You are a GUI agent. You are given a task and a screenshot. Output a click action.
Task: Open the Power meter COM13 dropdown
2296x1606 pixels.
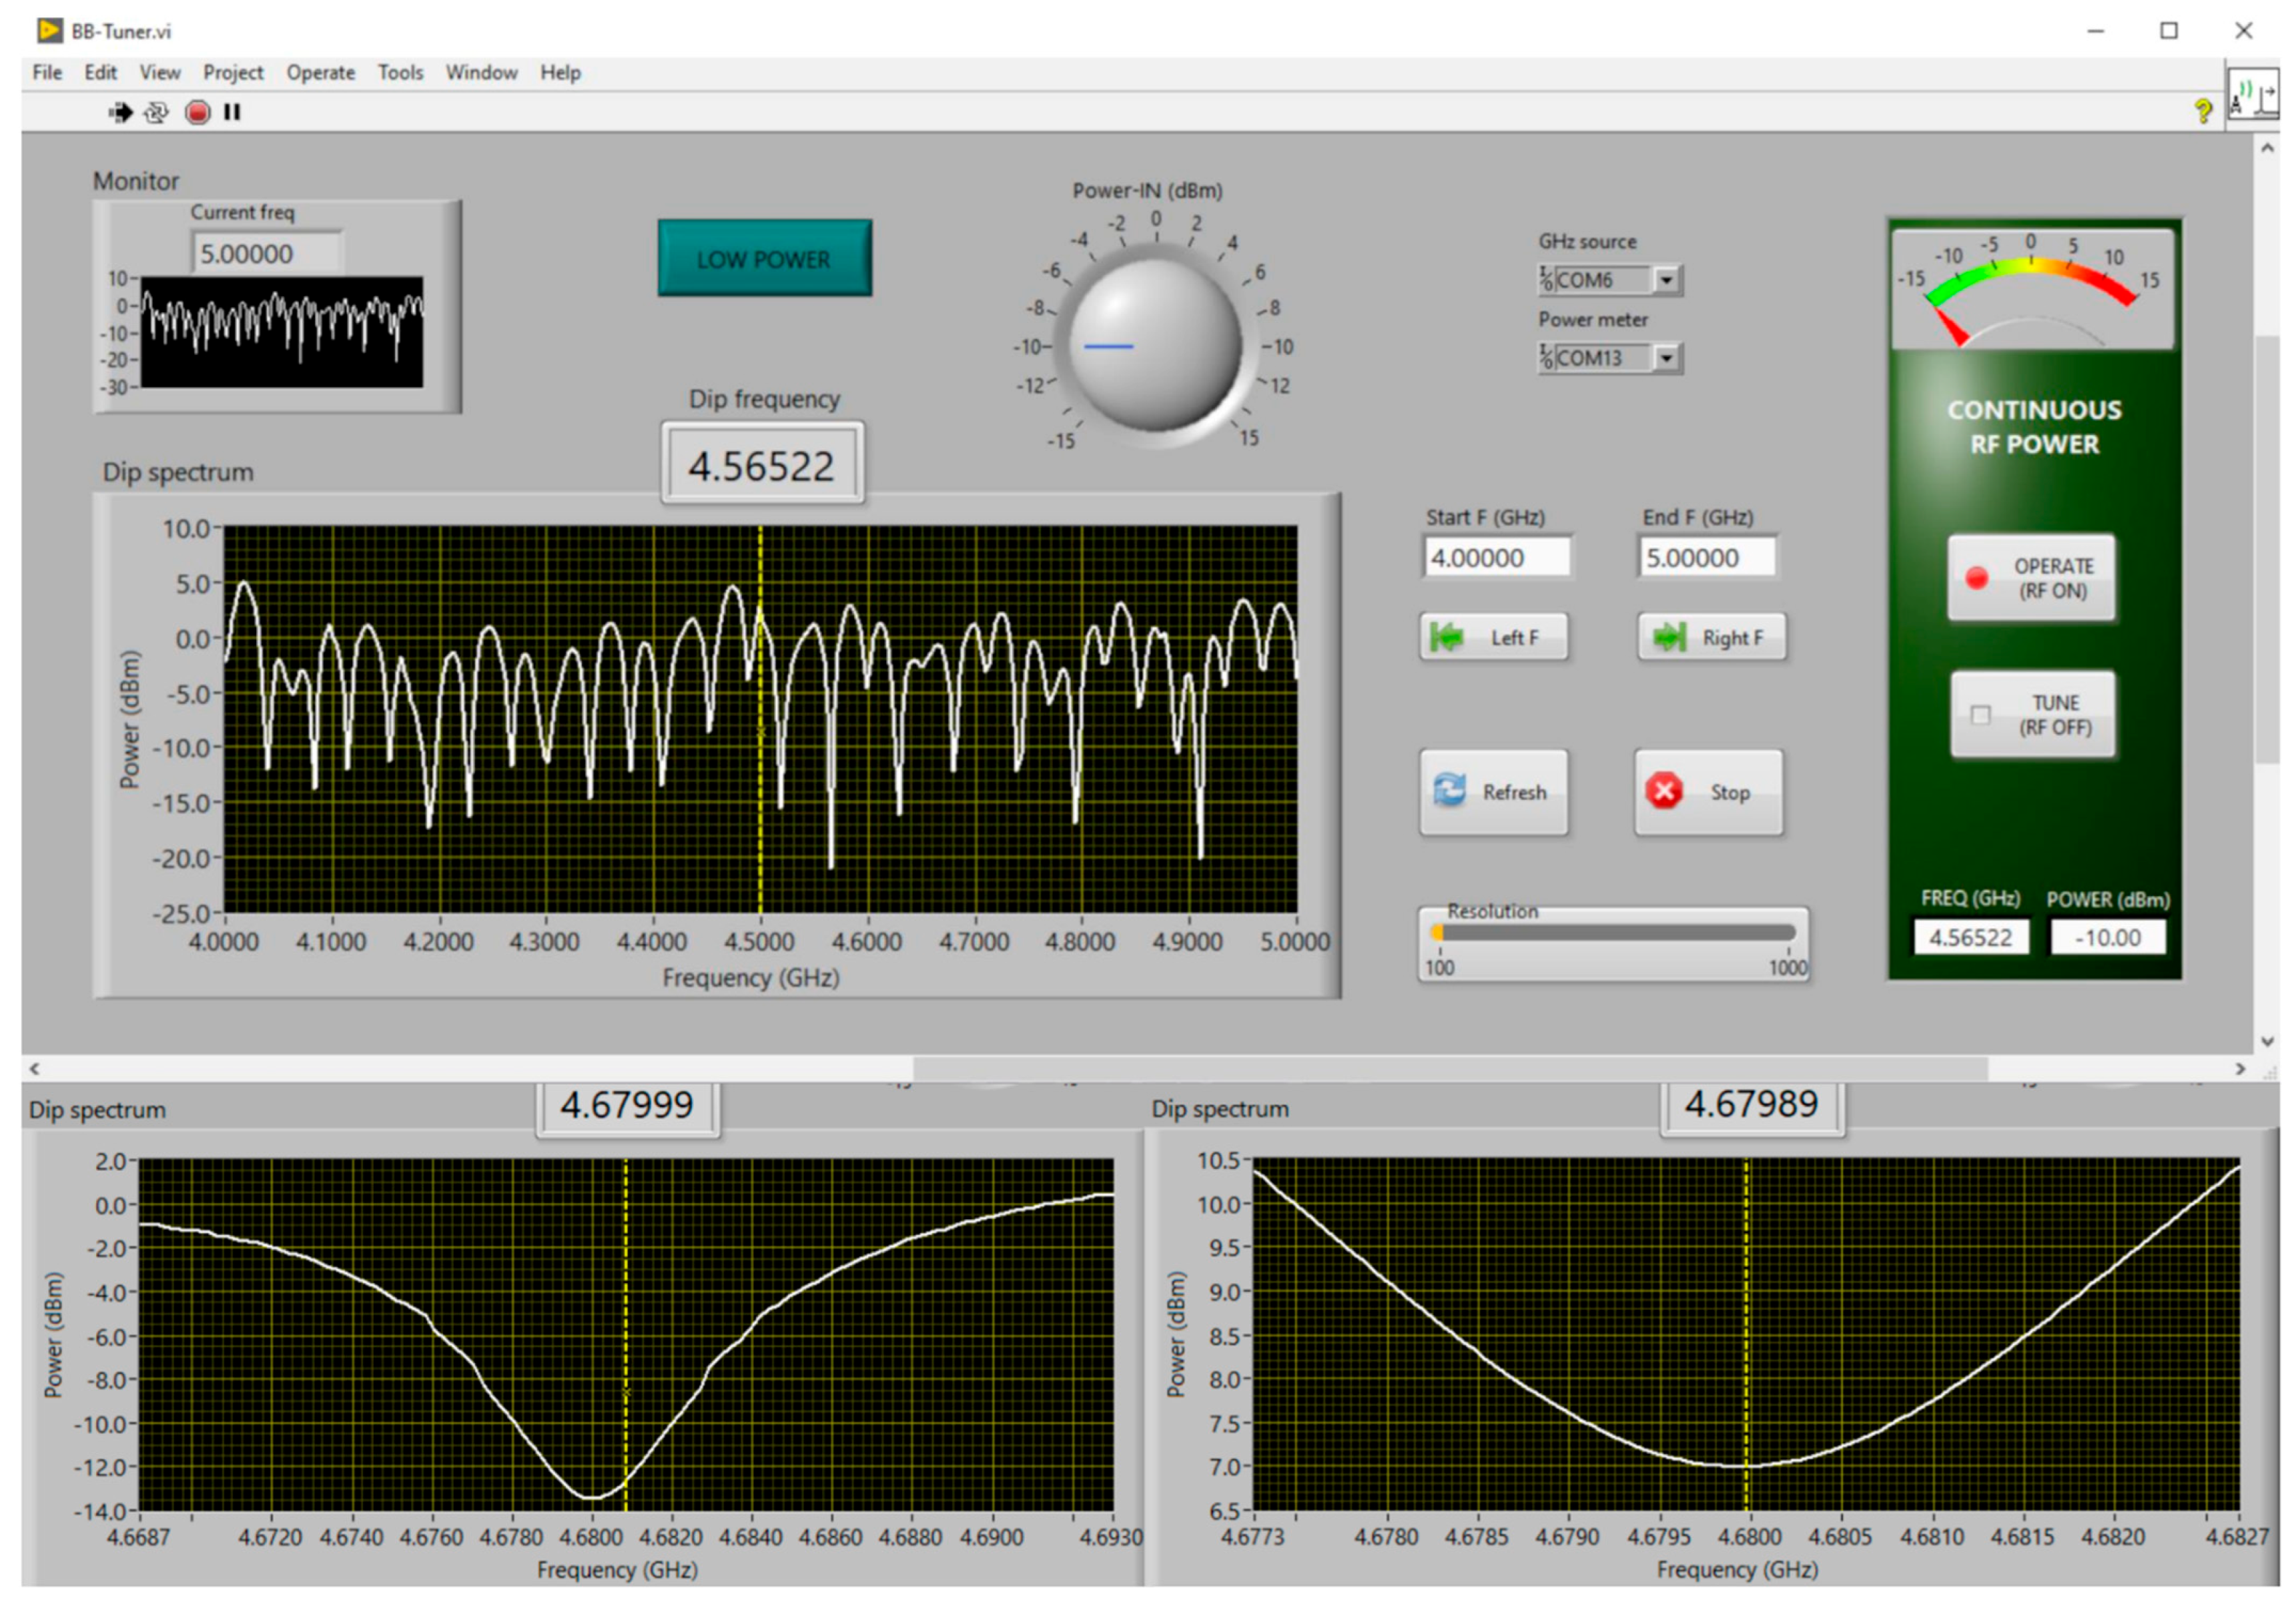click(x=1666, y=358)
